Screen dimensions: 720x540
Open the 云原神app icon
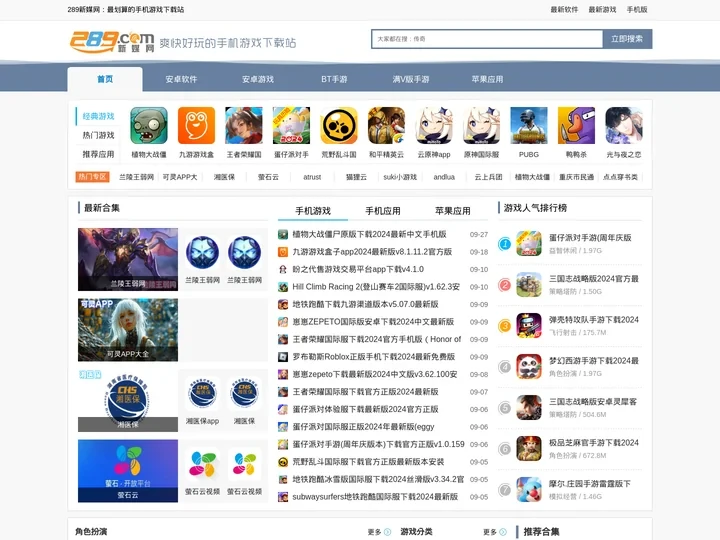pyautogui.click(x=434, y=125)
